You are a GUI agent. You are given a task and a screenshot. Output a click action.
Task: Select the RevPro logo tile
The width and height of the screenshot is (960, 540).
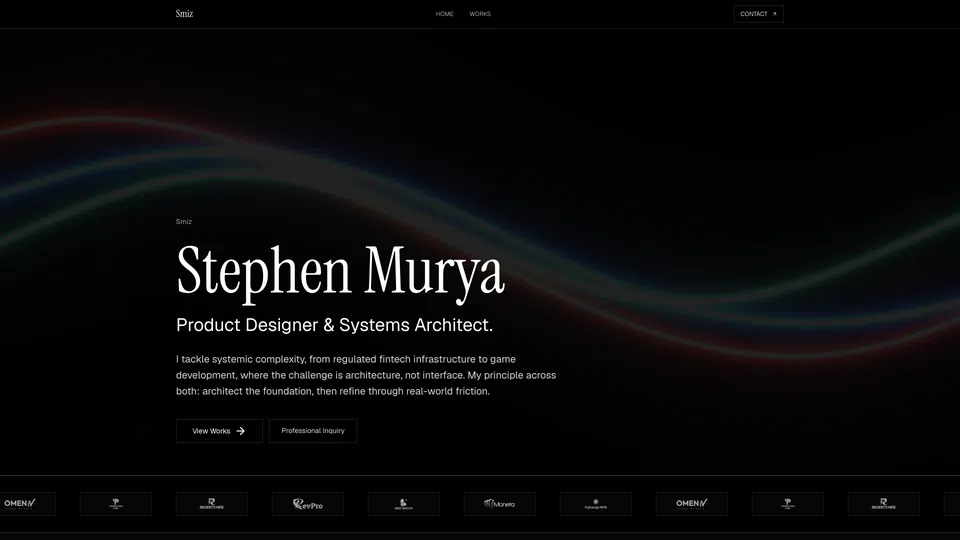308,504
